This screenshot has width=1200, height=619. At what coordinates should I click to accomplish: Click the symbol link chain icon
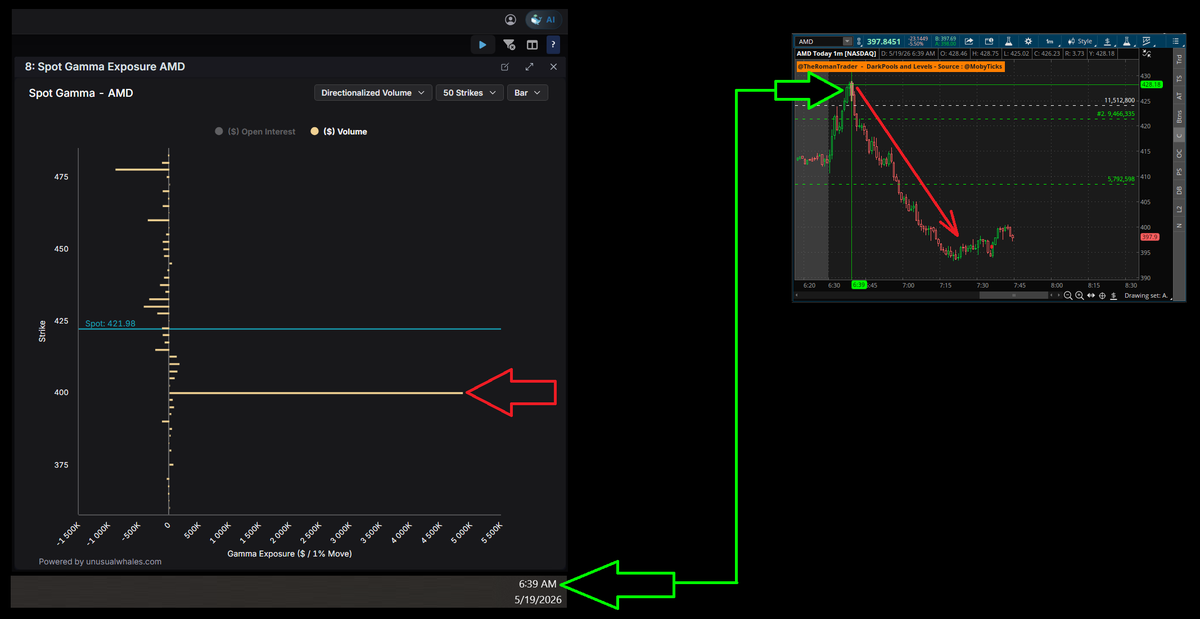[859, 42]
